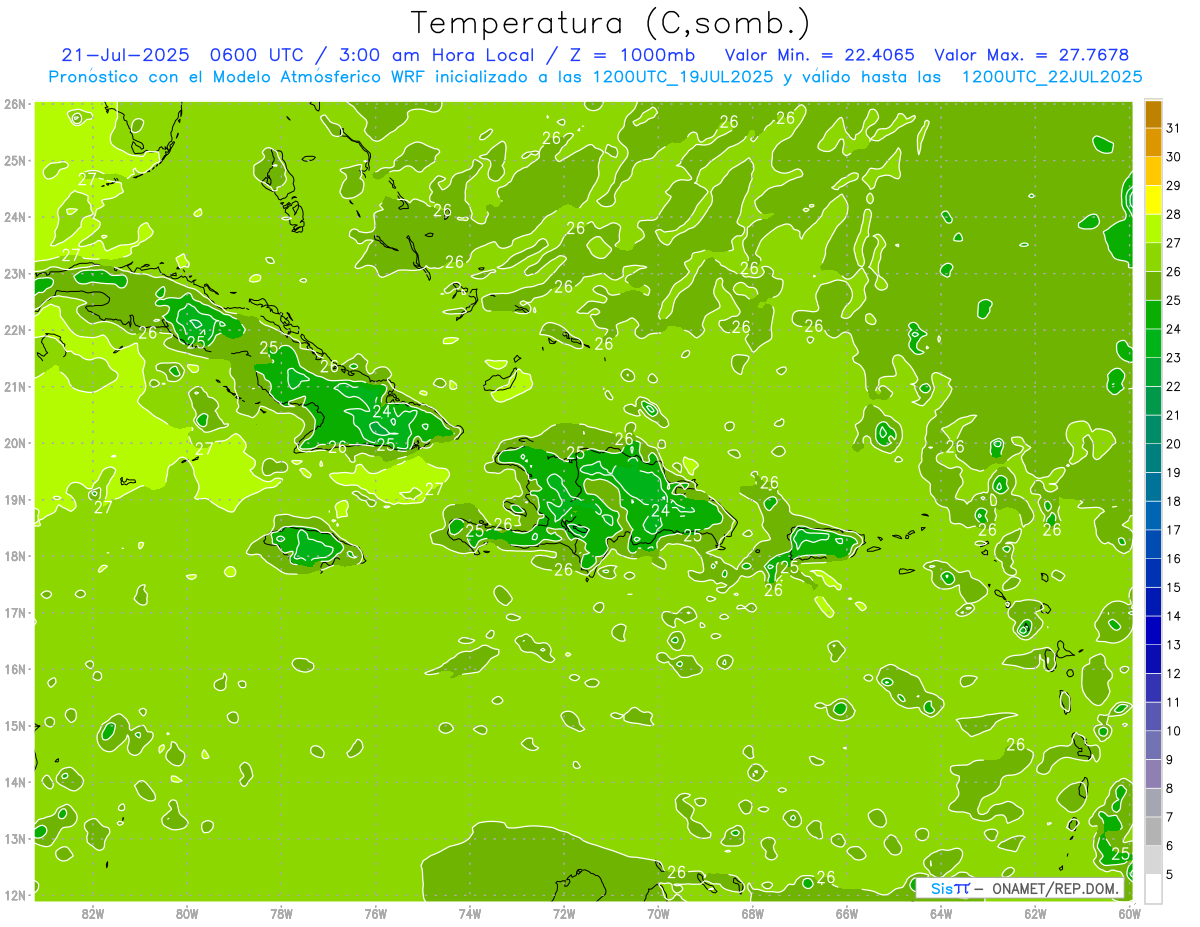The image size is (1200, 927).
Task: Pick the dark blue legend swatch between 12 and 13
Action: (x=1153, y=659)
